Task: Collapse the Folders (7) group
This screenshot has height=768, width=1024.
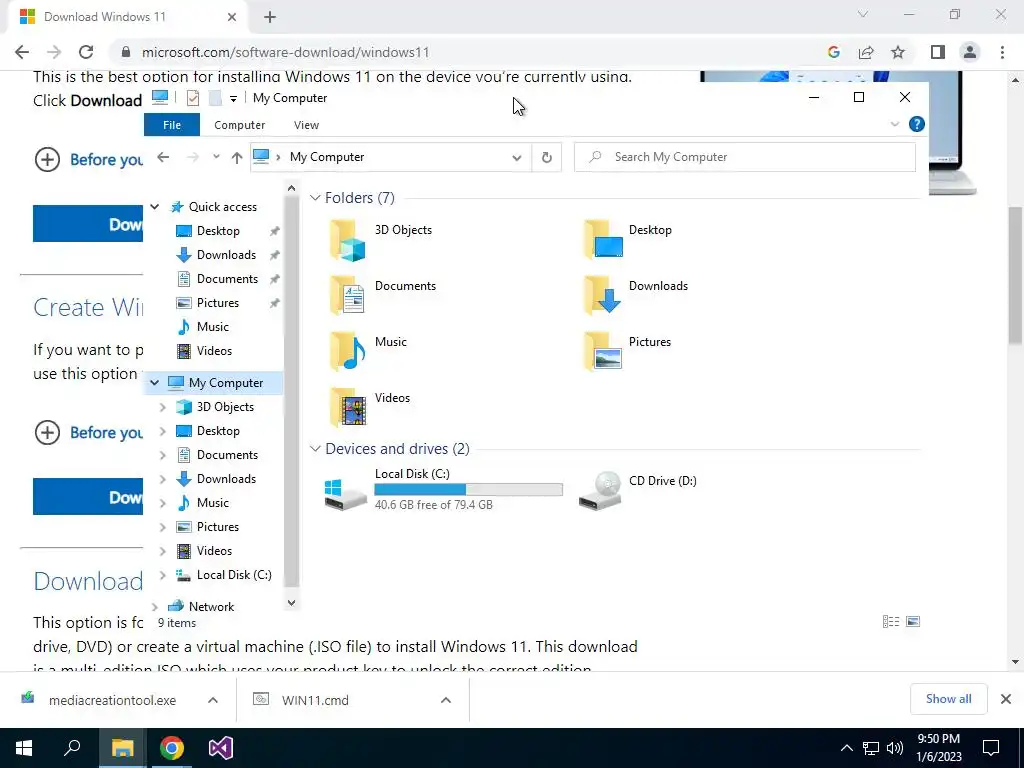Action: tap(315, 198)
